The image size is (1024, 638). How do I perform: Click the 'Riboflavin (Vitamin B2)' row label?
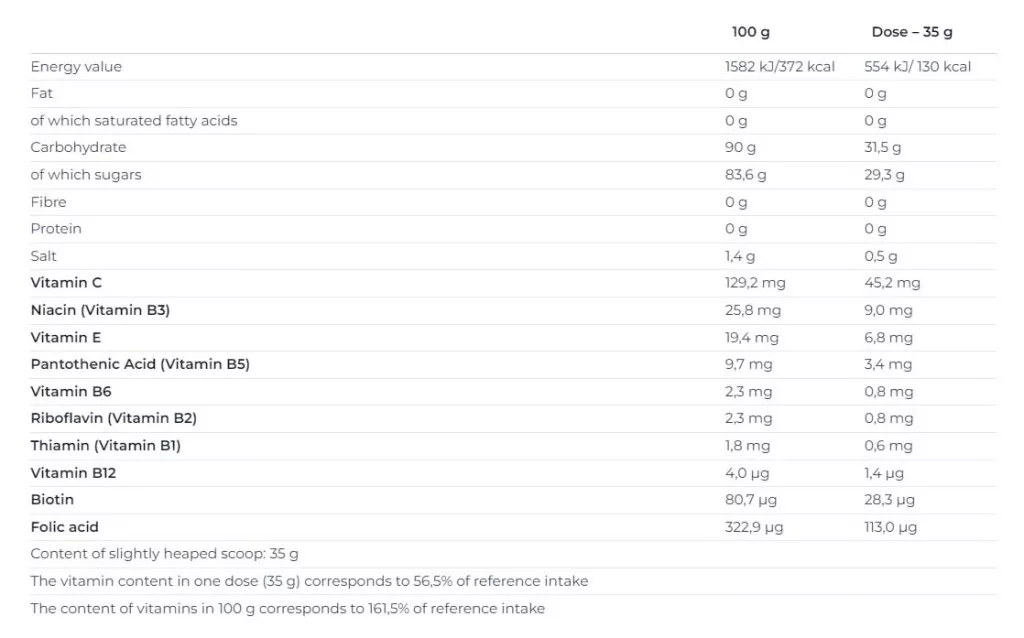(x=113, y=418)
